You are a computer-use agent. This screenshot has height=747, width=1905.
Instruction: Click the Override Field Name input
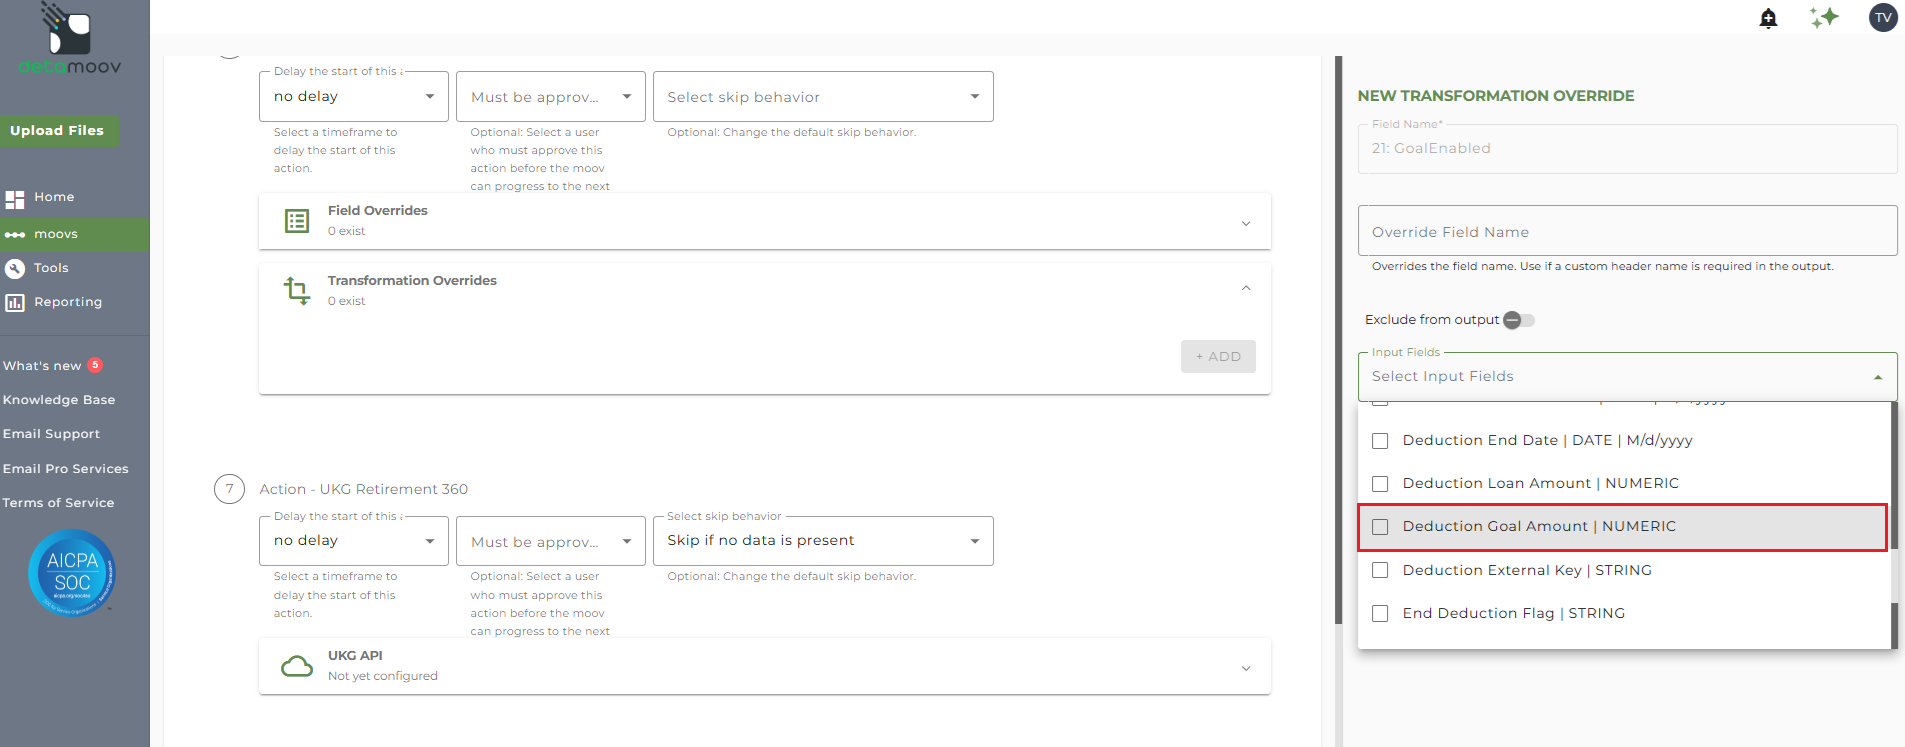point(1626,232)
